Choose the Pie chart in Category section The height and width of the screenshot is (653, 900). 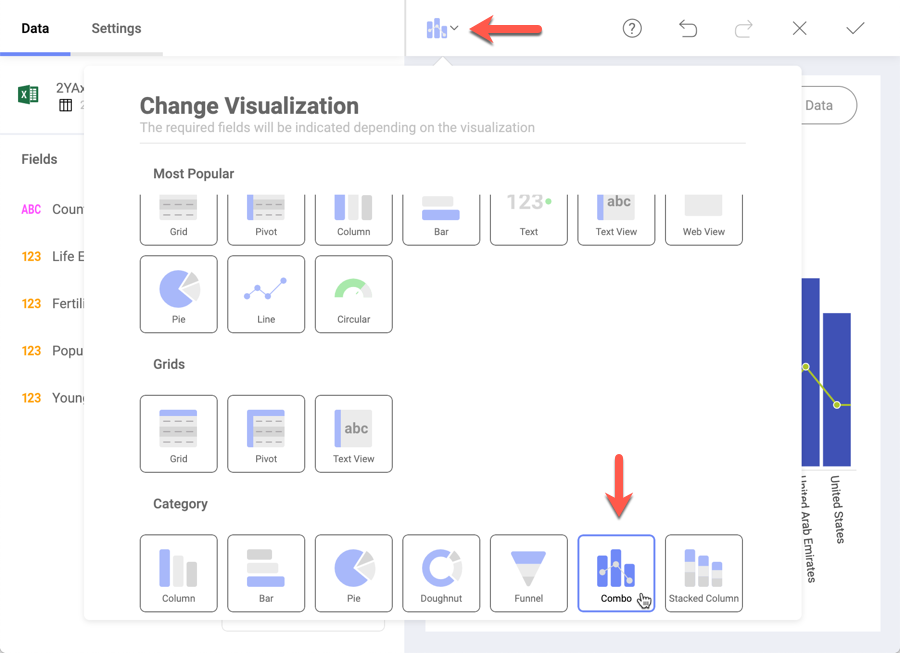[353, 572]
